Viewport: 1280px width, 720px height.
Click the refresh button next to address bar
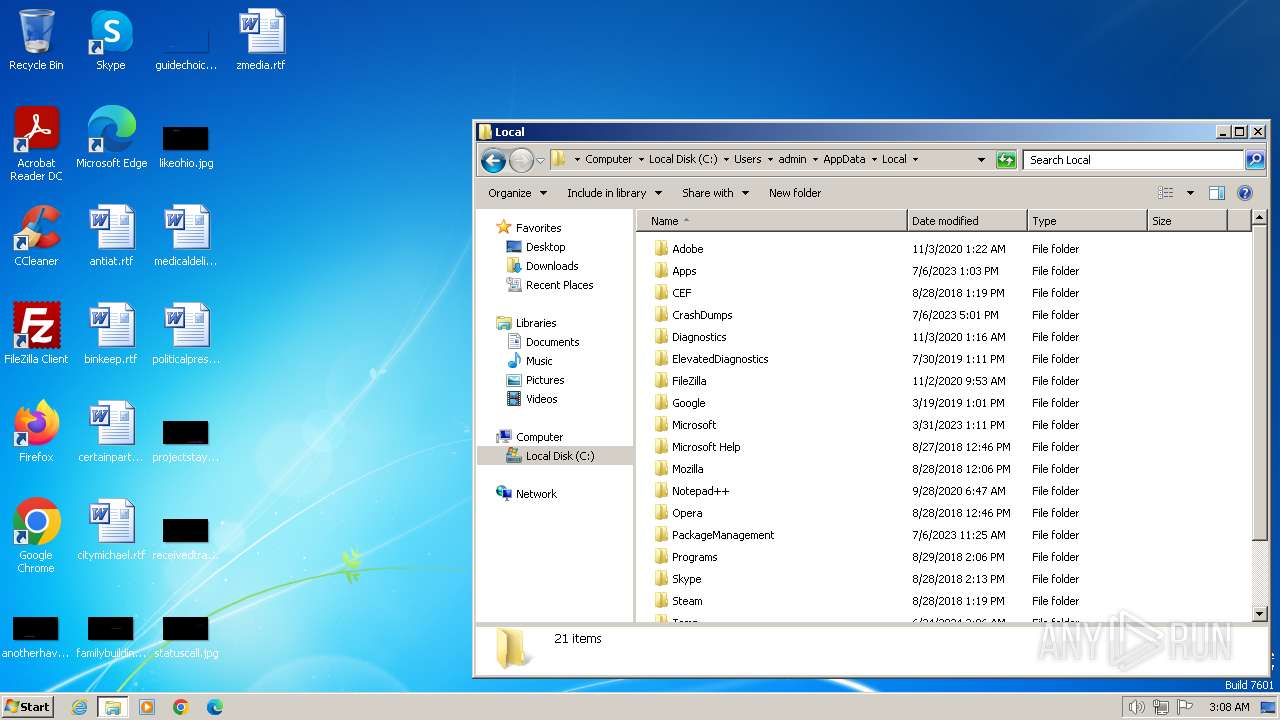1006,160
